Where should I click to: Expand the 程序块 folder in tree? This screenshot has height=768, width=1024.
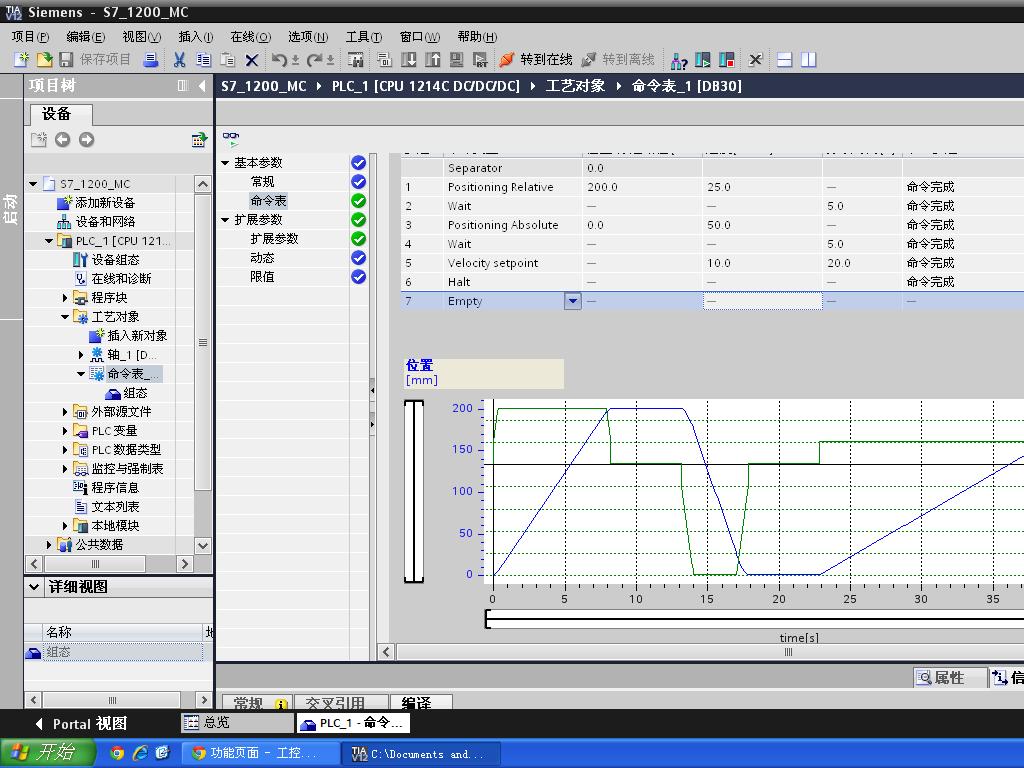click(x=66, y=298)
